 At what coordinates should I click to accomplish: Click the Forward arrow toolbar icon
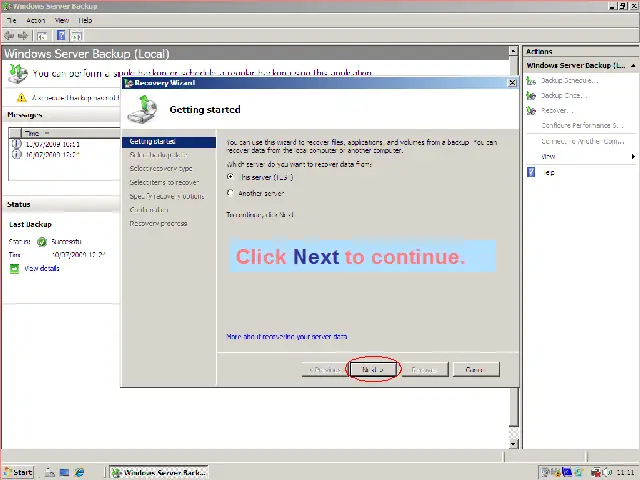23,36
